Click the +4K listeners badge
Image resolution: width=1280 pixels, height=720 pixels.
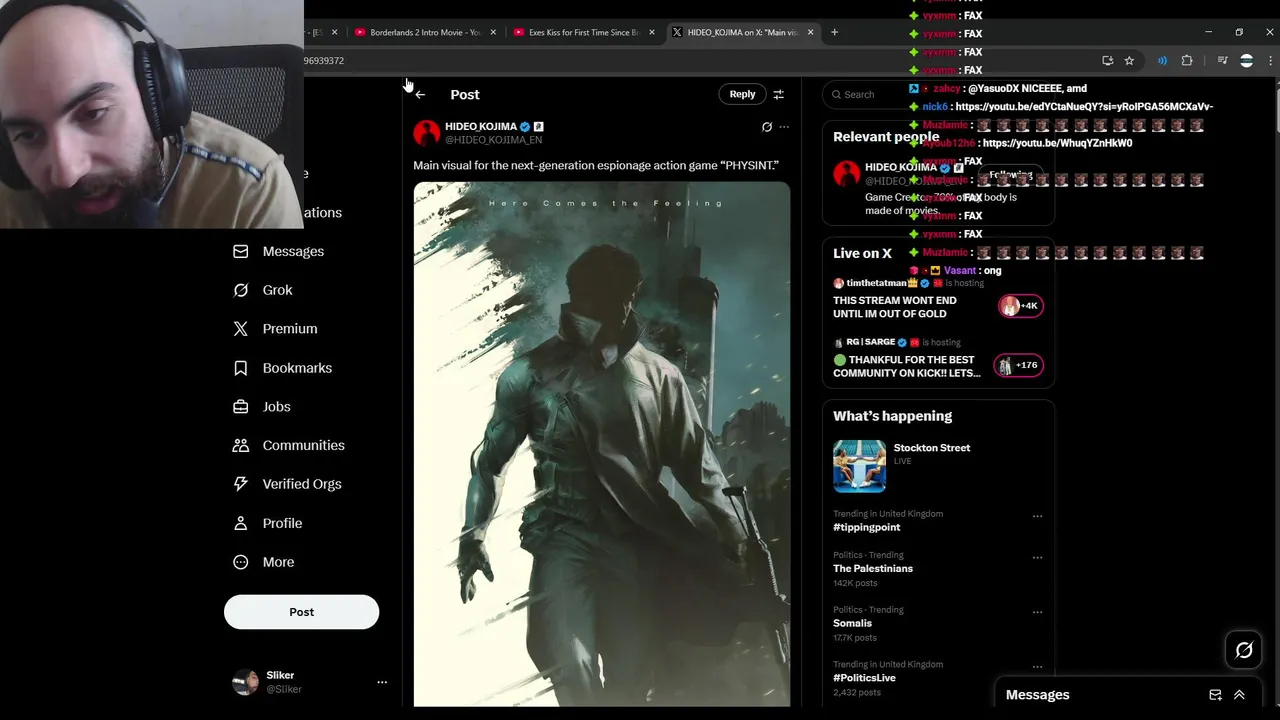1020,305
